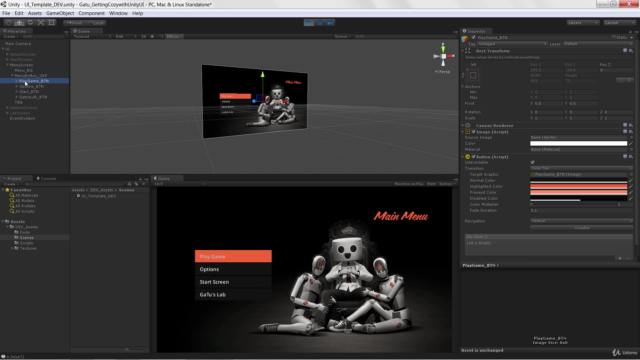The width and height of the screenshot is (640, 360).
Task: Click the scene orientation gizmo
Action: tap(443, 56)
